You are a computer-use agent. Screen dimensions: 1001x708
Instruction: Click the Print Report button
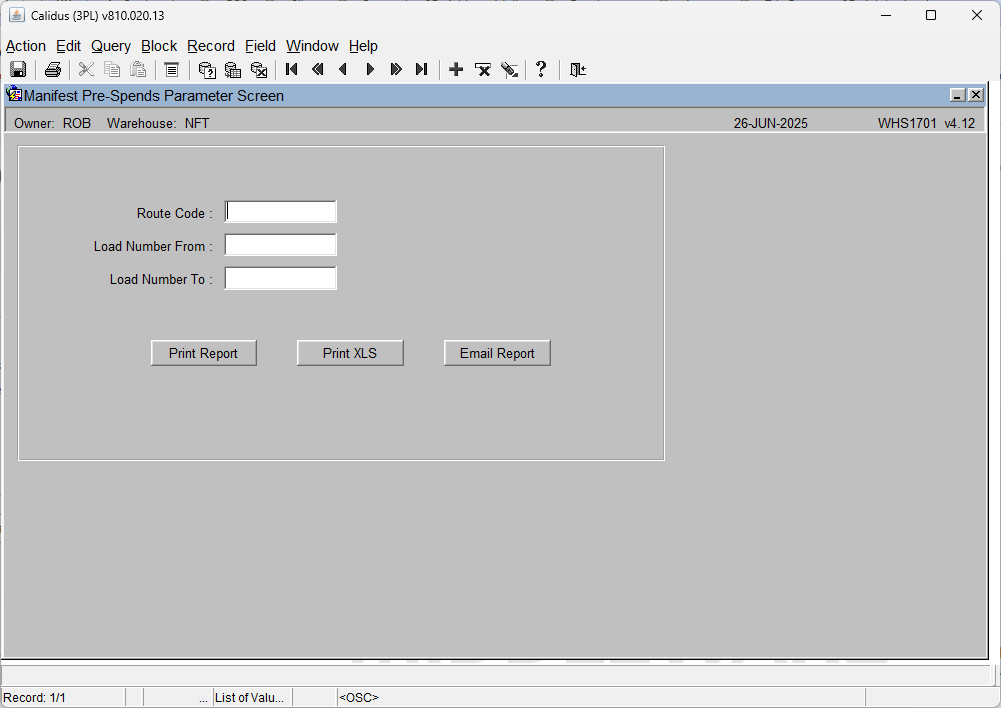(x=204, y=353)
